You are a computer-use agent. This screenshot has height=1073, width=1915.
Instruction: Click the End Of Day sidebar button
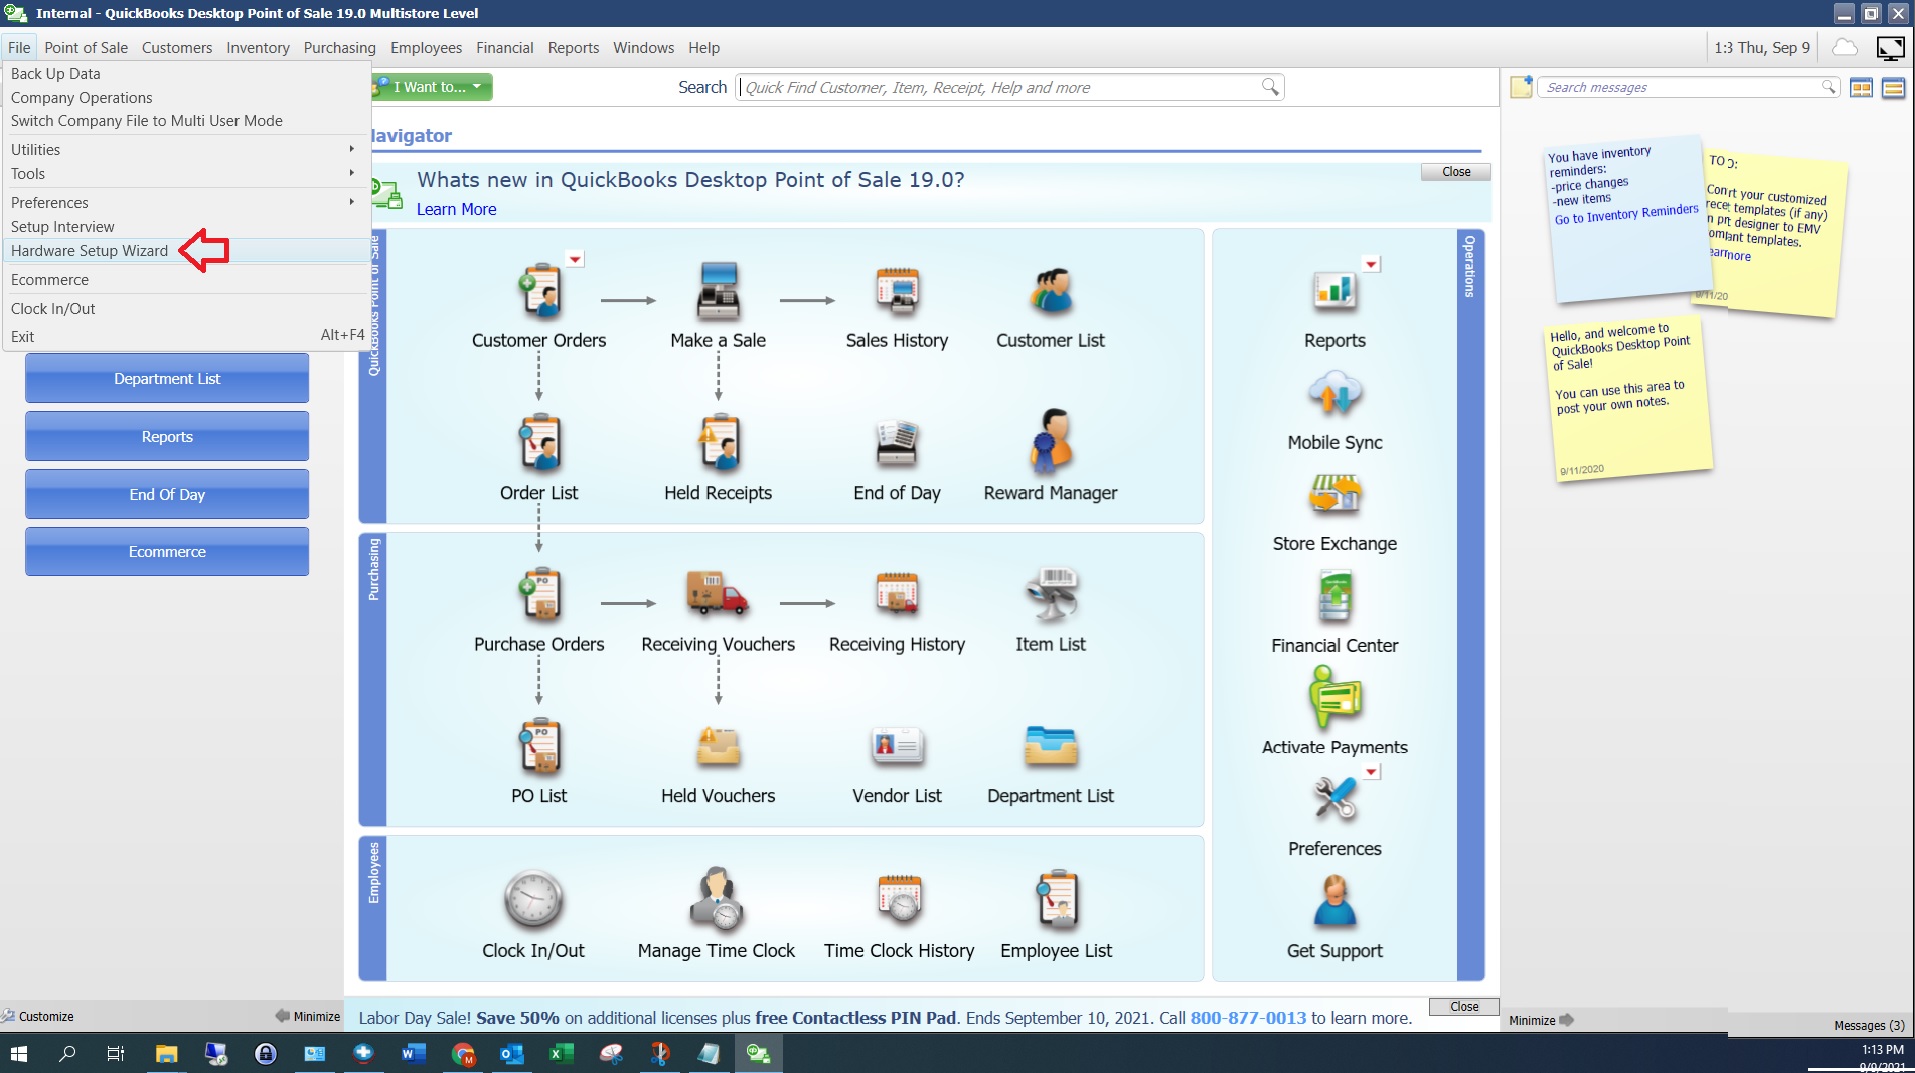[x=167, y=494]
